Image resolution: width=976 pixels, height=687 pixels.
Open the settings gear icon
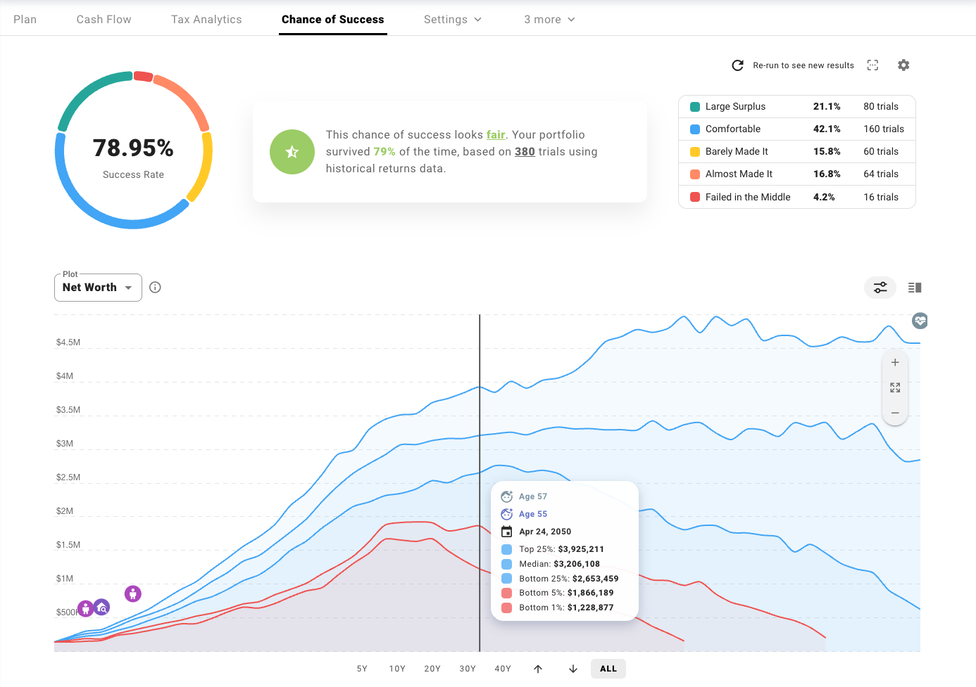pyautogui.click(x=903, y=64)
